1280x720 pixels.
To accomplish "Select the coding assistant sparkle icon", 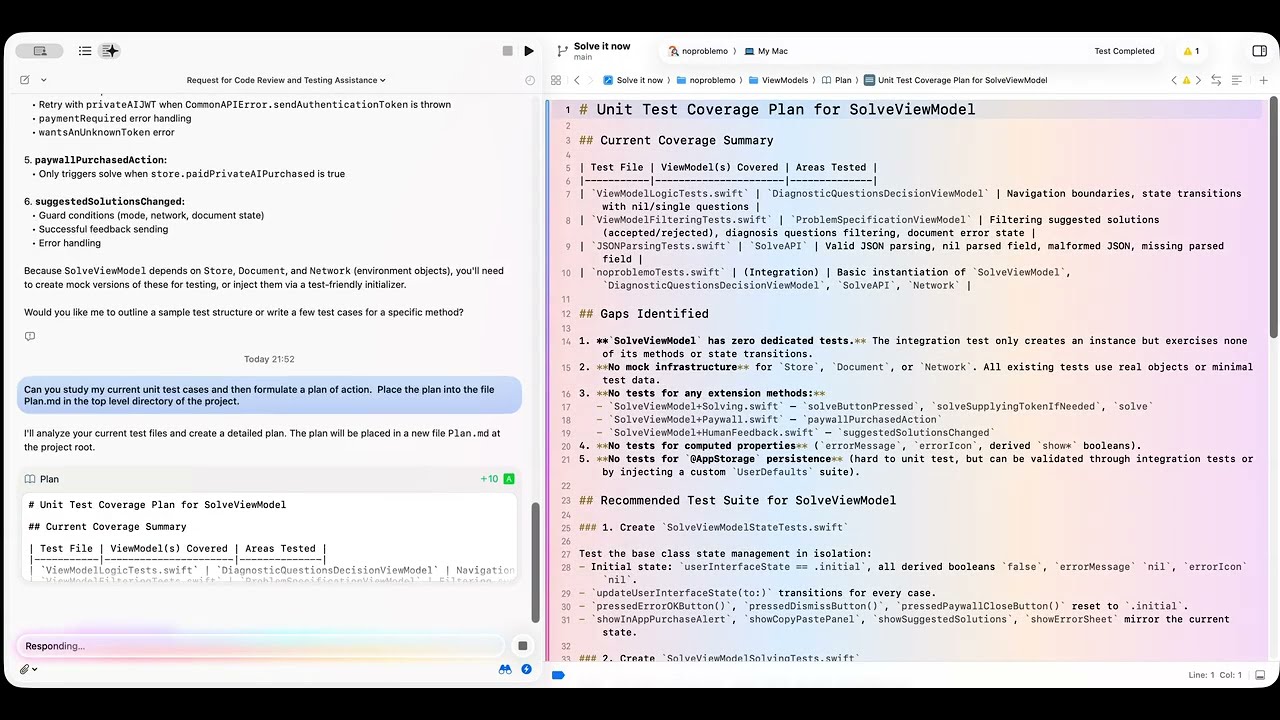I will click(110, 51).
